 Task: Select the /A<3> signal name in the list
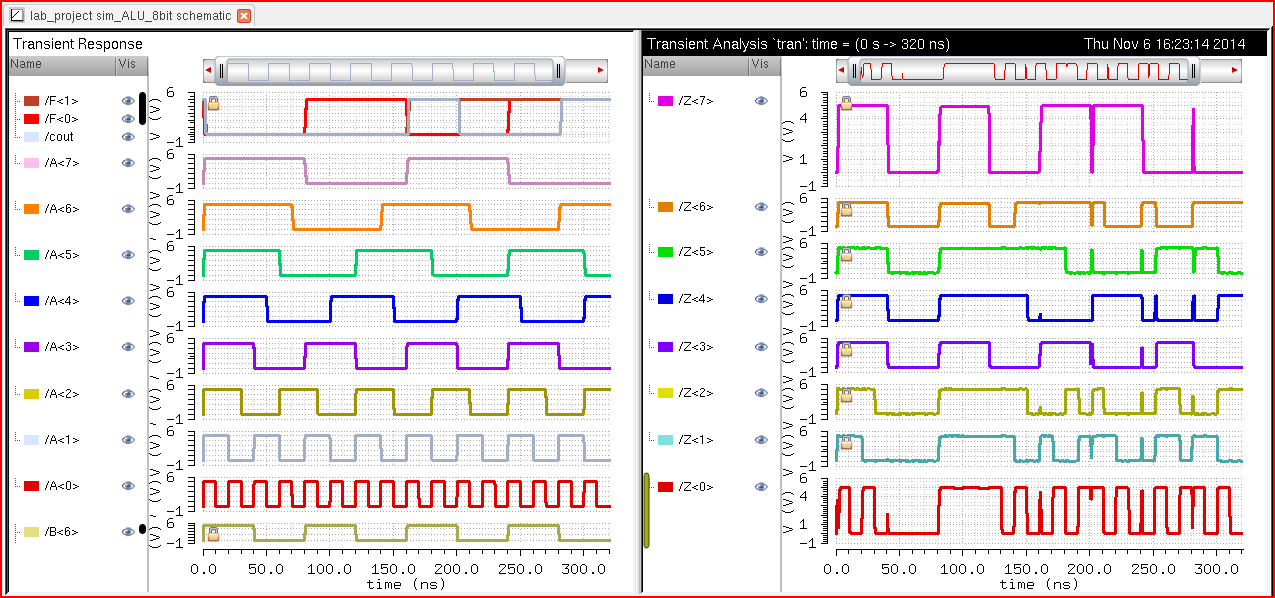61,347
